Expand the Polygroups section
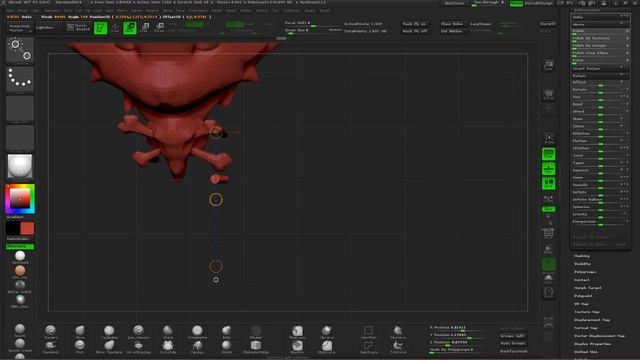 (585, 272)
